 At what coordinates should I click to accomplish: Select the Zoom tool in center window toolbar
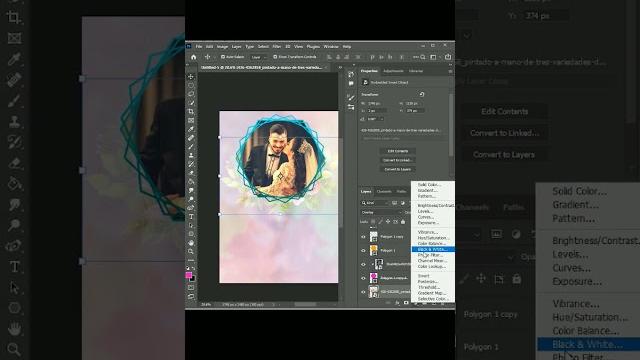coord(191,251)
